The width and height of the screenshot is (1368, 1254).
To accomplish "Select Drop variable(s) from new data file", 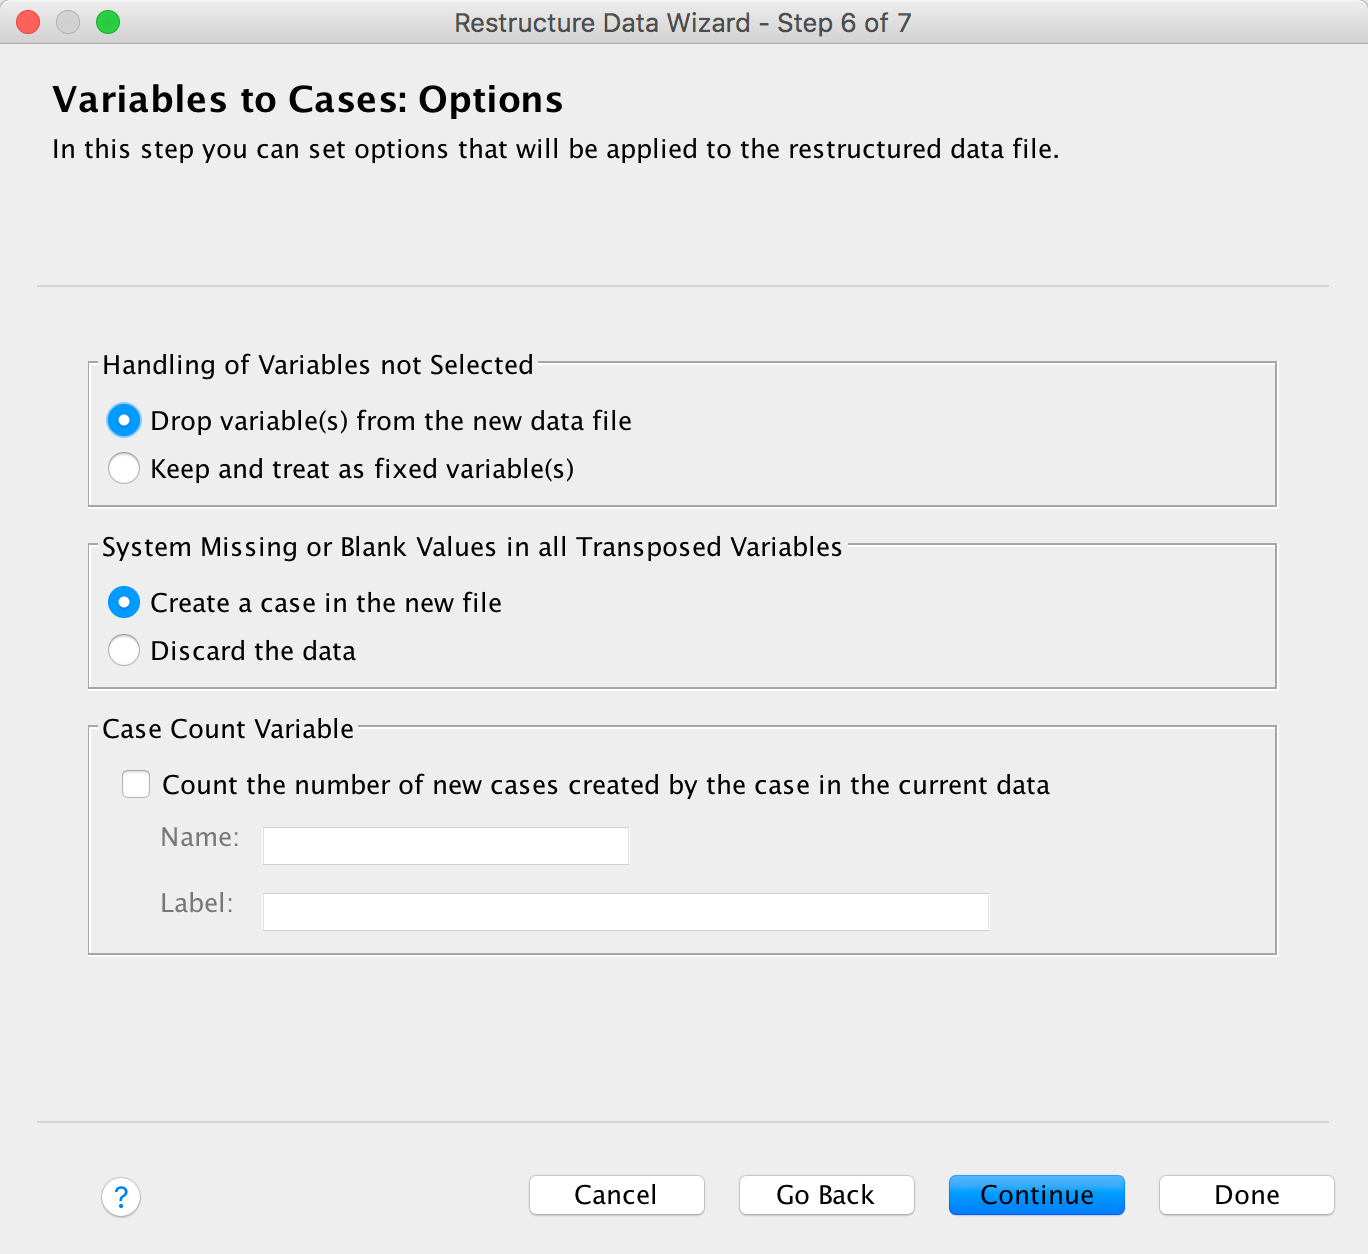I will coord(124,420).
